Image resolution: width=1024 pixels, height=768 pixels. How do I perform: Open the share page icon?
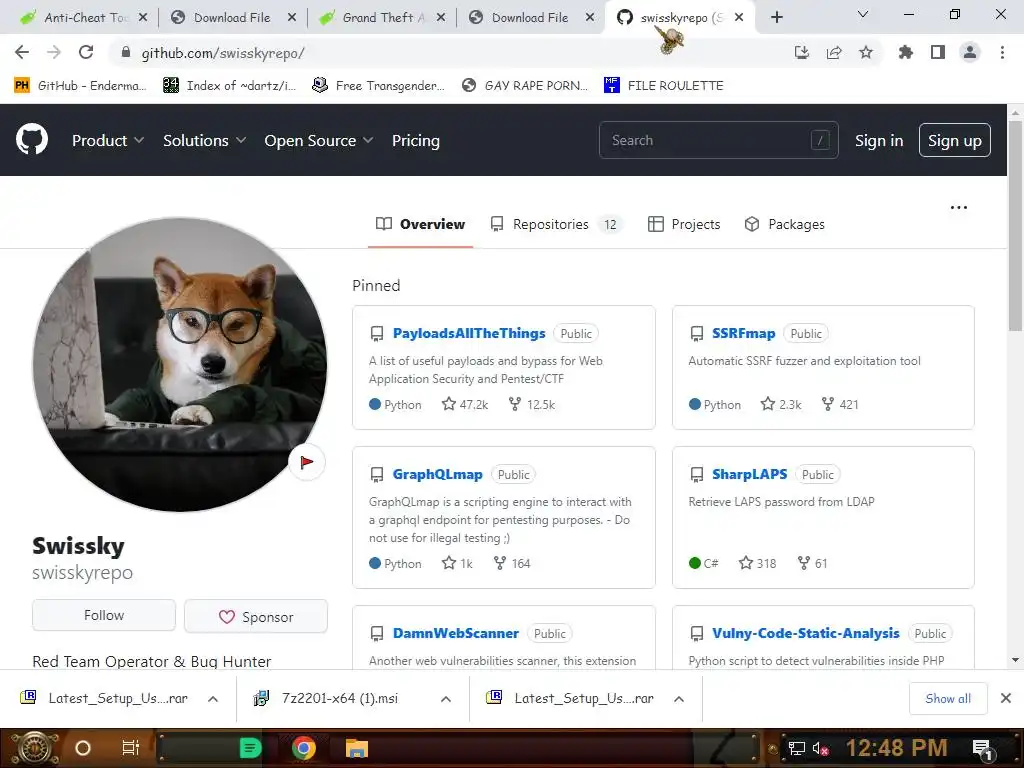pyautogui.click(x=834, y=53)
